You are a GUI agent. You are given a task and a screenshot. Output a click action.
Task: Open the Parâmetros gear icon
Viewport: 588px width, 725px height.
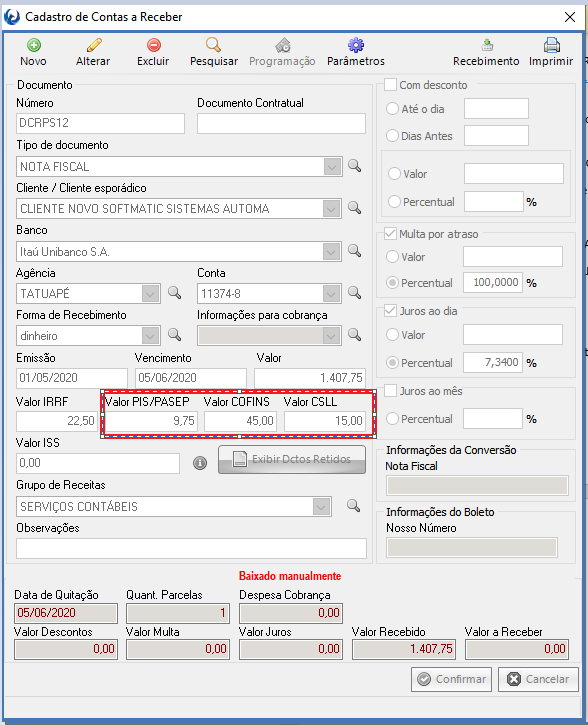pos(355,45)
